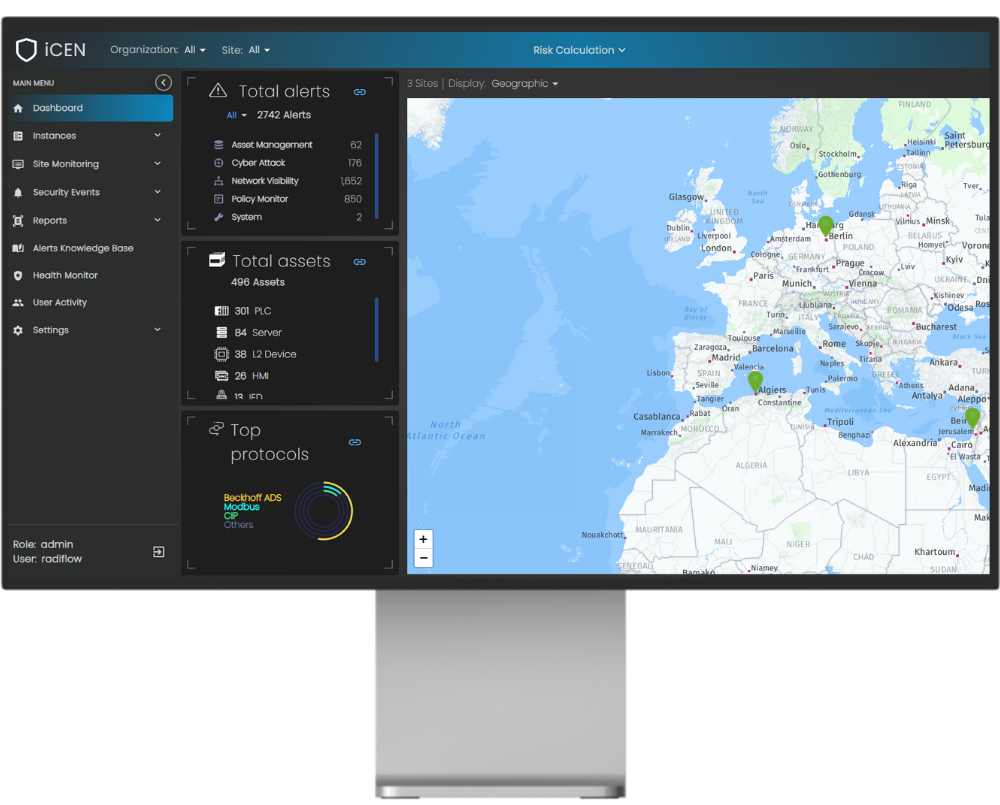1000x805 pixels.
Task: Open the Site All dropdown
Action: coord(259,50)
